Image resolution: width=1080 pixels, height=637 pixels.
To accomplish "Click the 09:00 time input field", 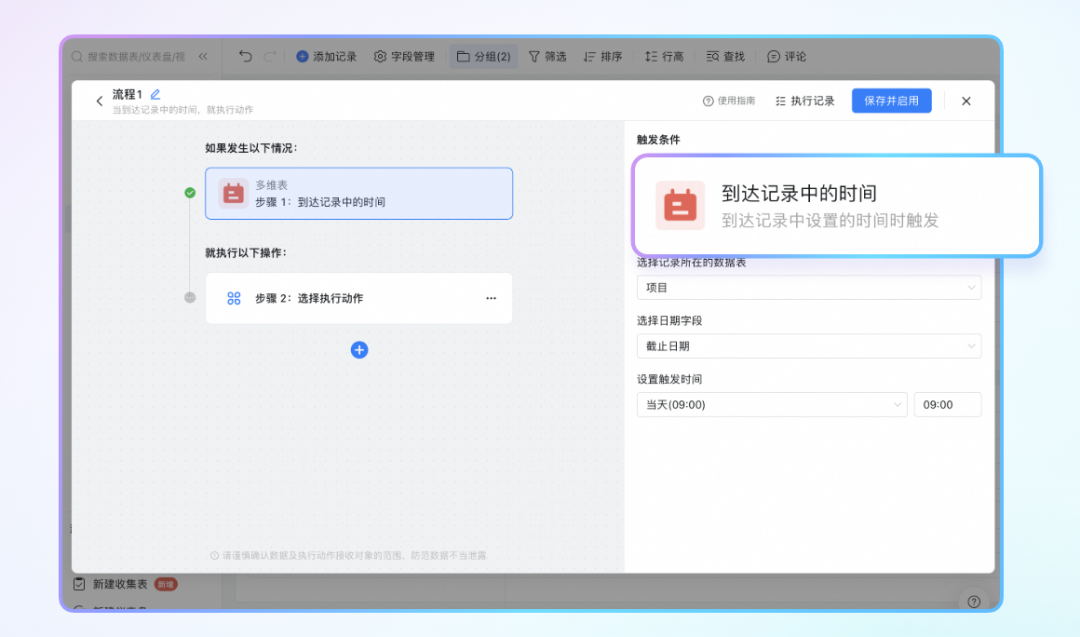I will (x=947, y=405).
